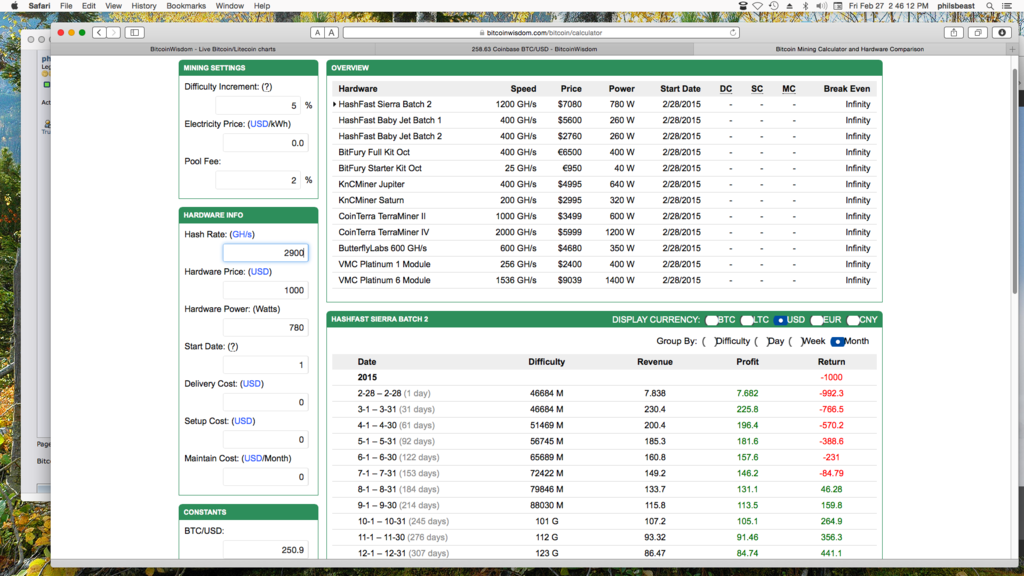Screen dimensions: 1024x576
Task: Click the Electricity Price input field
Action: pyautogui.click(x=265, y=143)
